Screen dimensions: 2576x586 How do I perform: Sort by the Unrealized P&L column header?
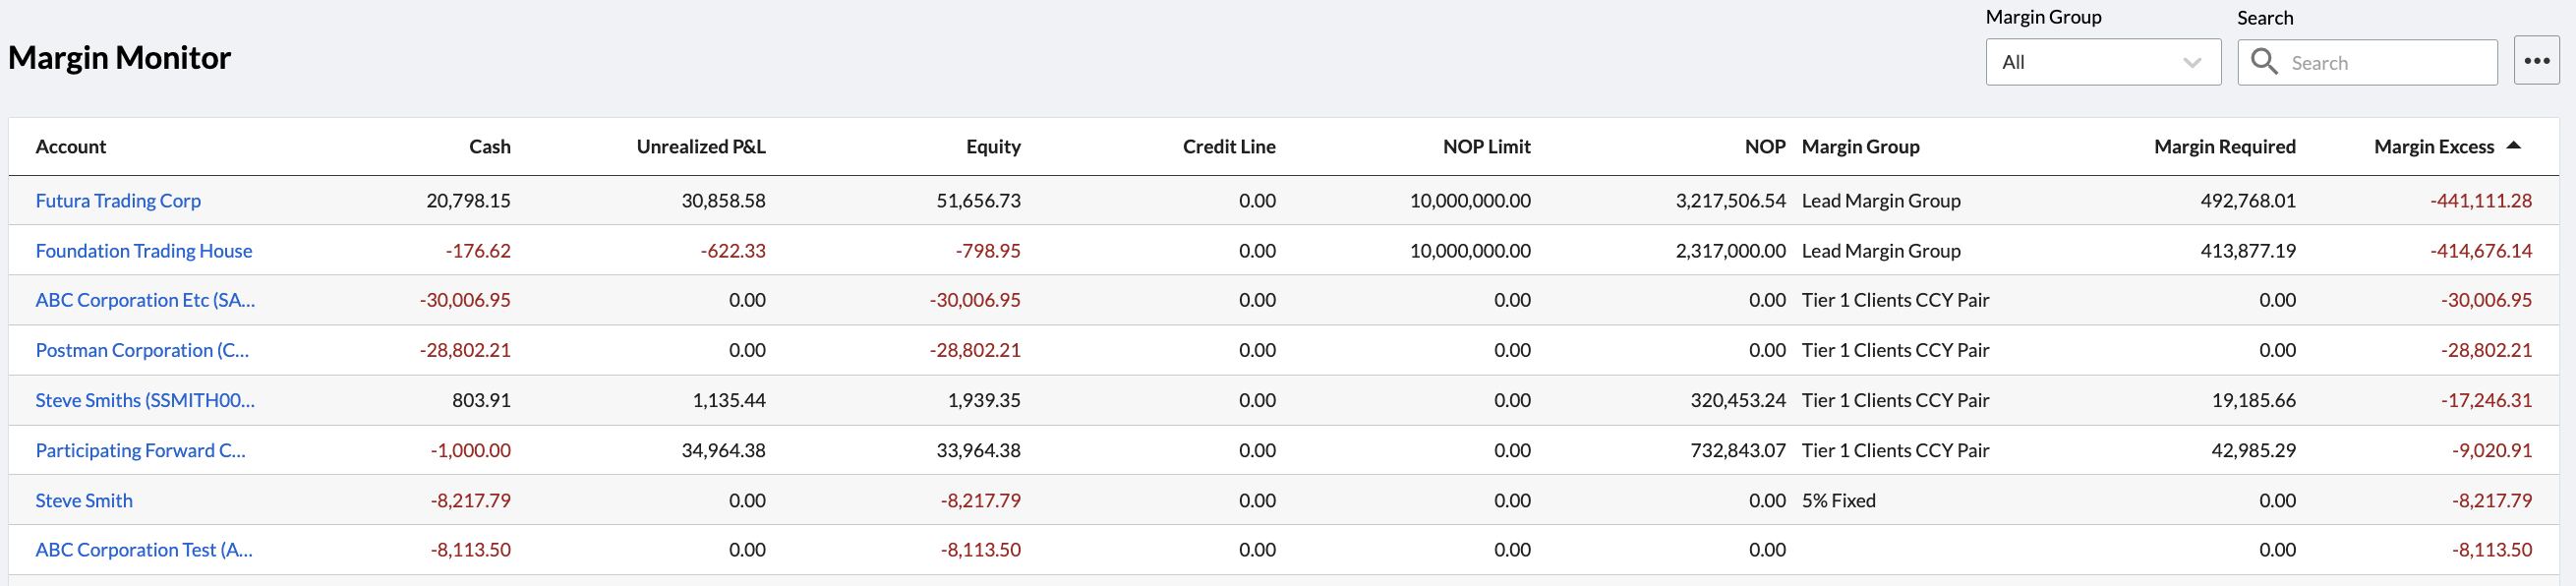point(700,147)
